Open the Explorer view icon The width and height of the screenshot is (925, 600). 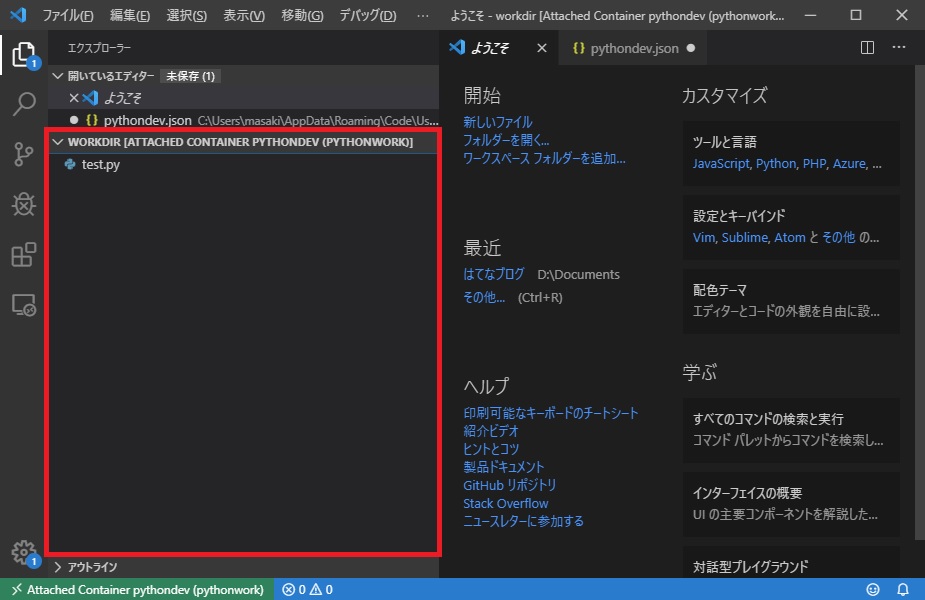click(x=24, y=57)
